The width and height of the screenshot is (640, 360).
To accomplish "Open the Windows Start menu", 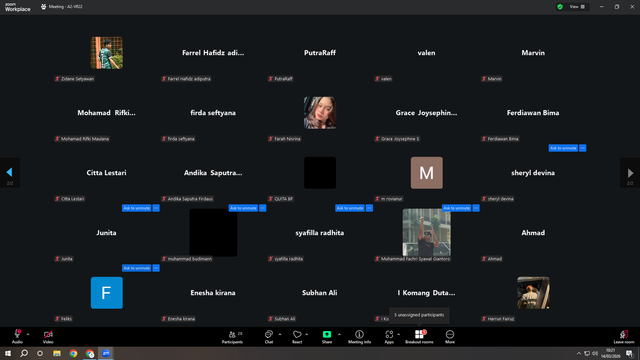I will [8, 353].
